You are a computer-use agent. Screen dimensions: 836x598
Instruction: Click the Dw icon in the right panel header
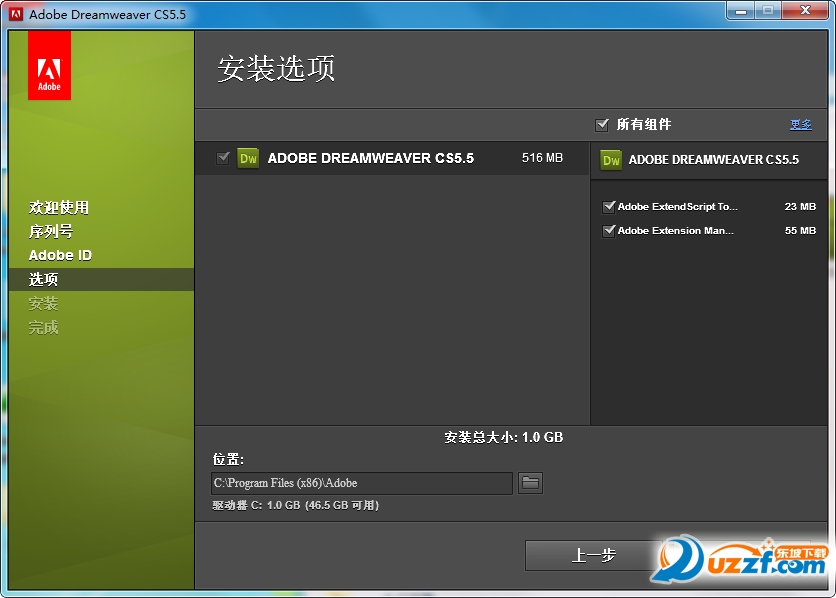pos(611,160)
